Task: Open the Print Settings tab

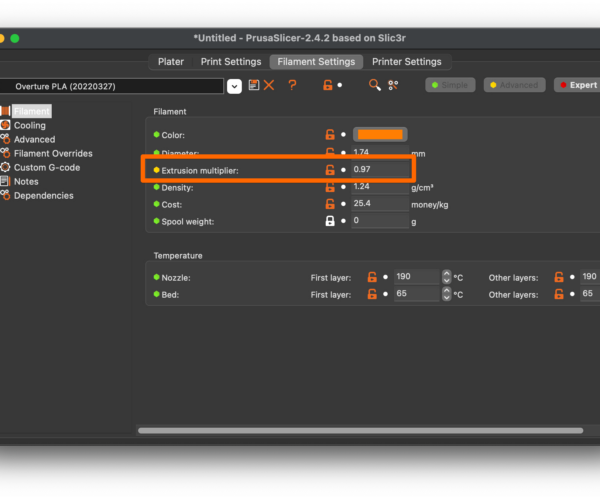Action: (231, 62)
